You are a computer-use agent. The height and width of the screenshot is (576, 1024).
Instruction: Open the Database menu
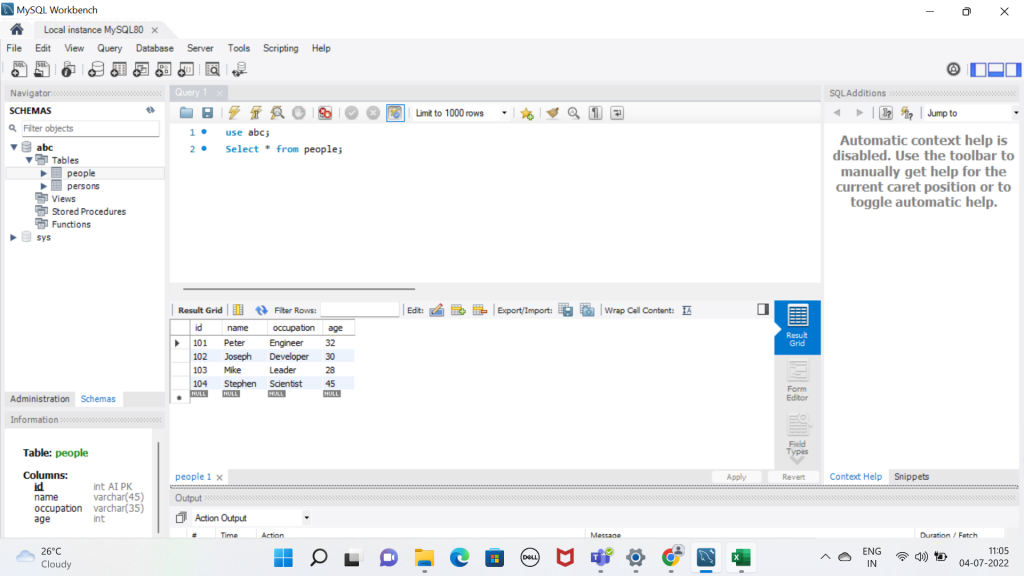point(154,48)
